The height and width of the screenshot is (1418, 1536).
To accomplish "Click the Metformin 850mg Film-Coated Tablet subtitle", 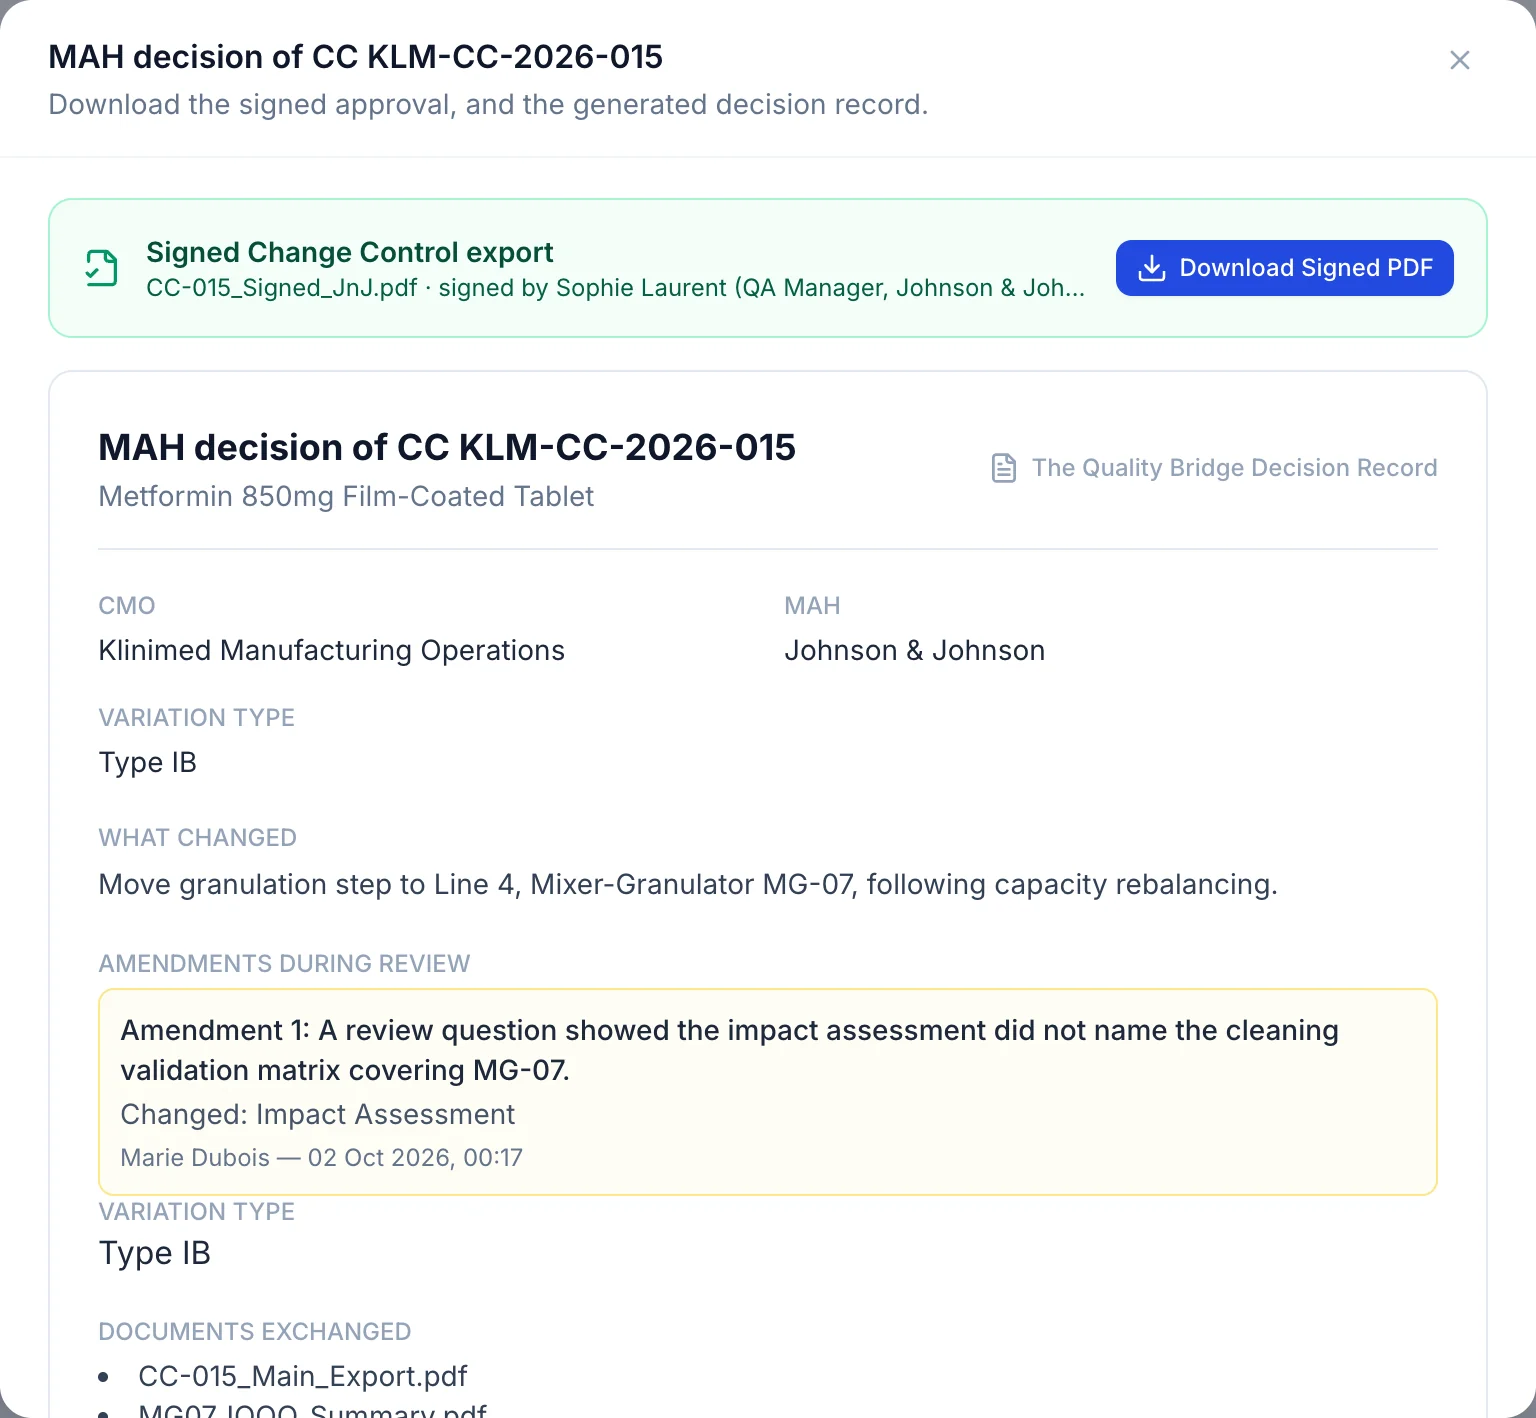I will point(346,496).
